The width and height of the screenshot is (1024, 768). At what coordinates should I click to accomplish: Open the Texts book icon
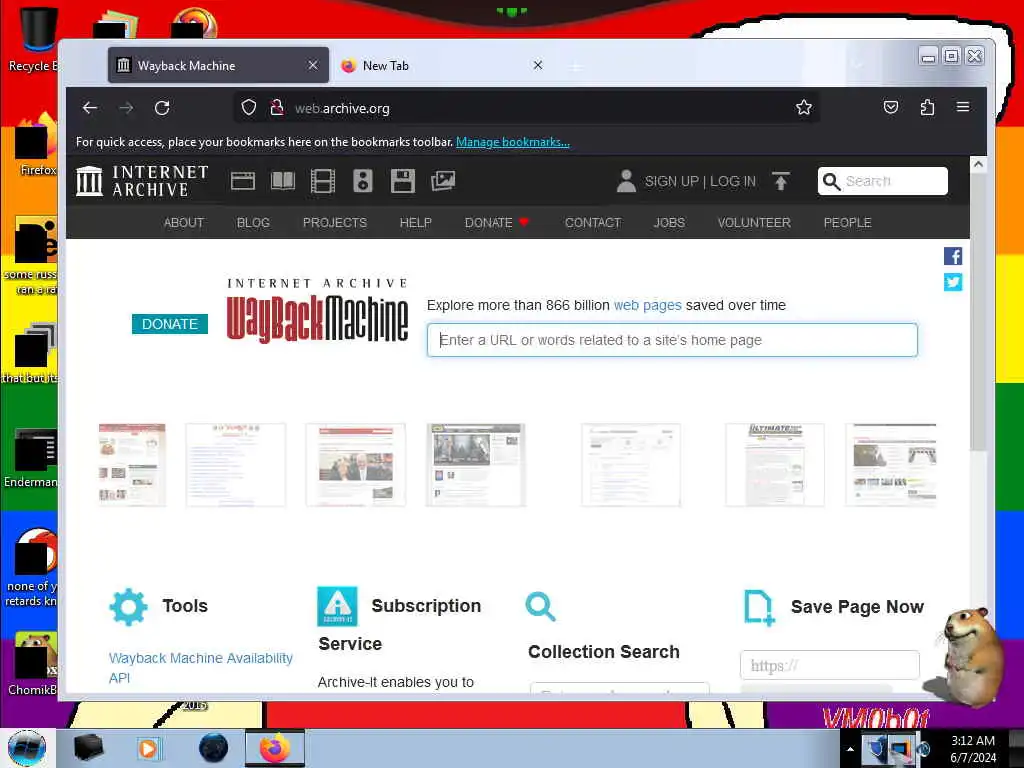tap(283, 181)
